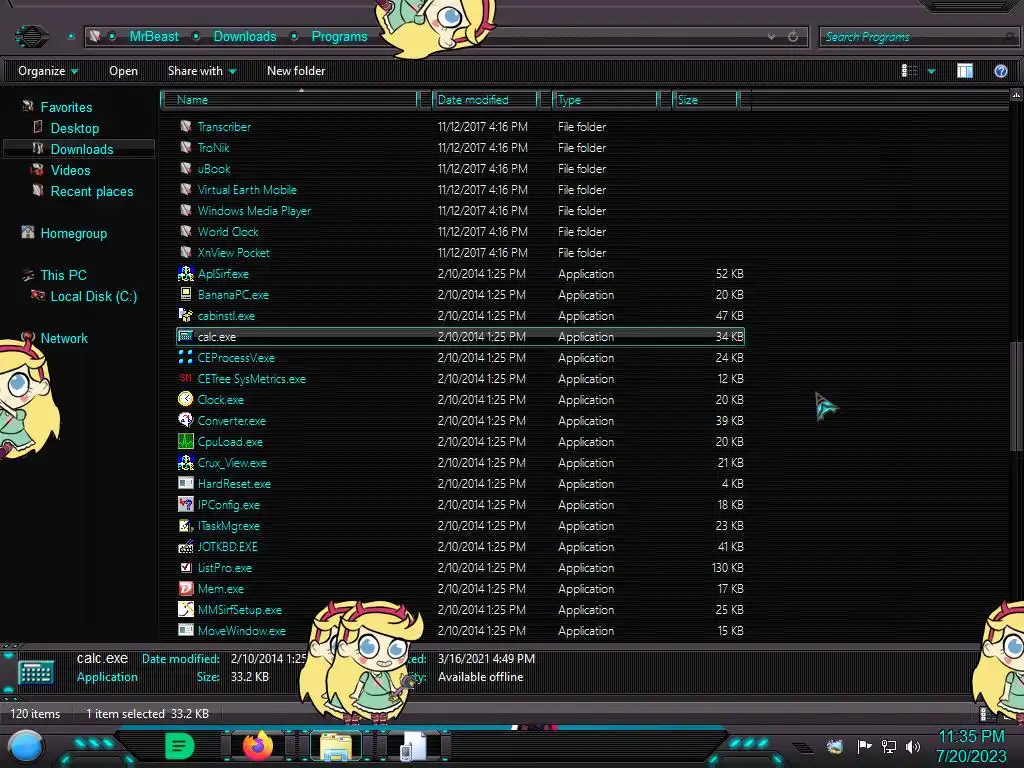Viewport: 1024px width, 768px height.
Task: Click the Open toolbar button
Action: click(x=123, y=71)
